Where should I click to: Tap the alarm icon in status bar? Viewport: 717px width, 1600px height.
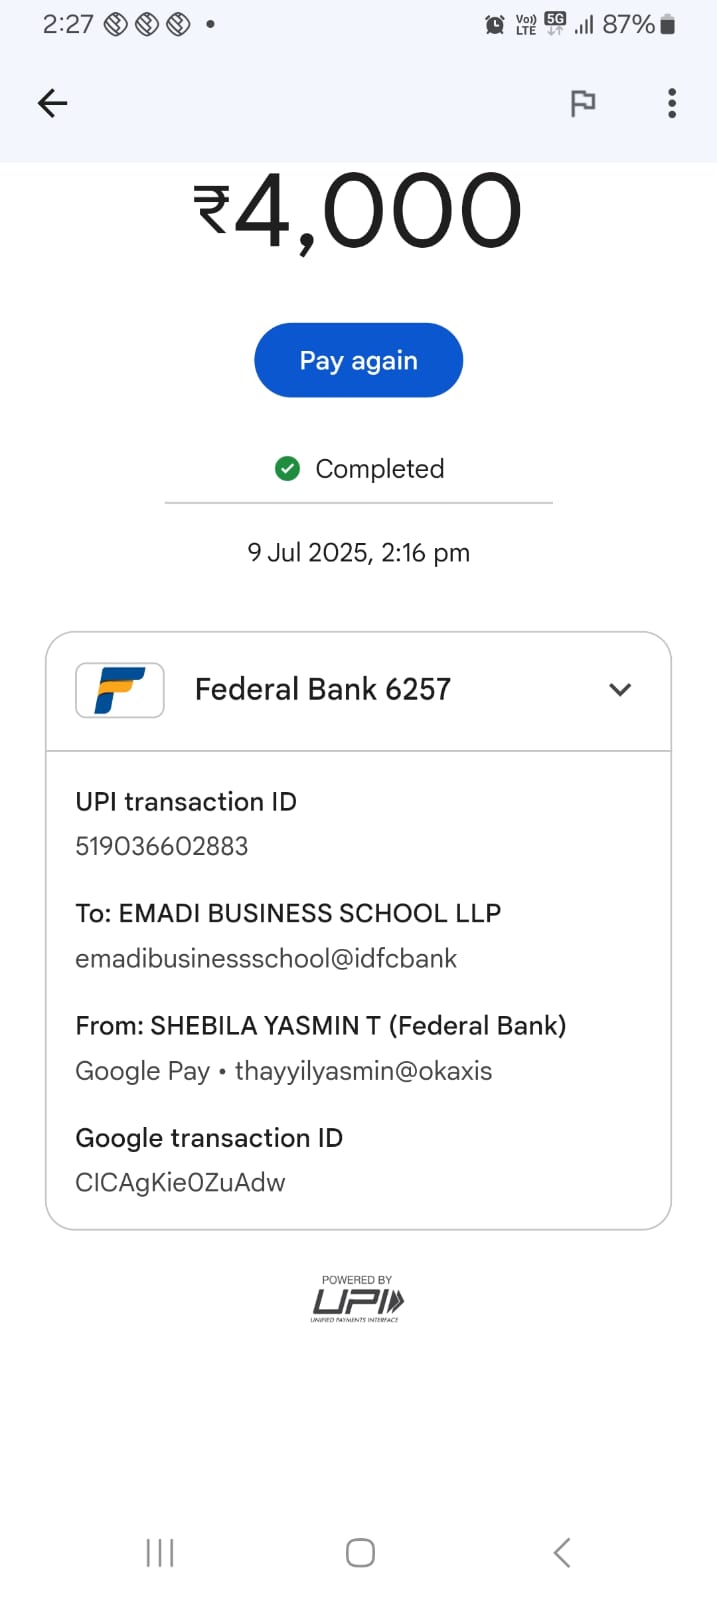pos(494,25)
